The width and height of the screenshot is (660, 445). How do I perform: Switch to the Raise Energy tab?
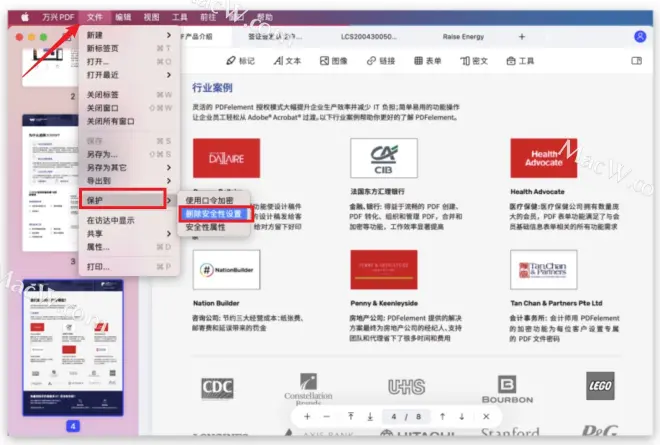(463, 37)
